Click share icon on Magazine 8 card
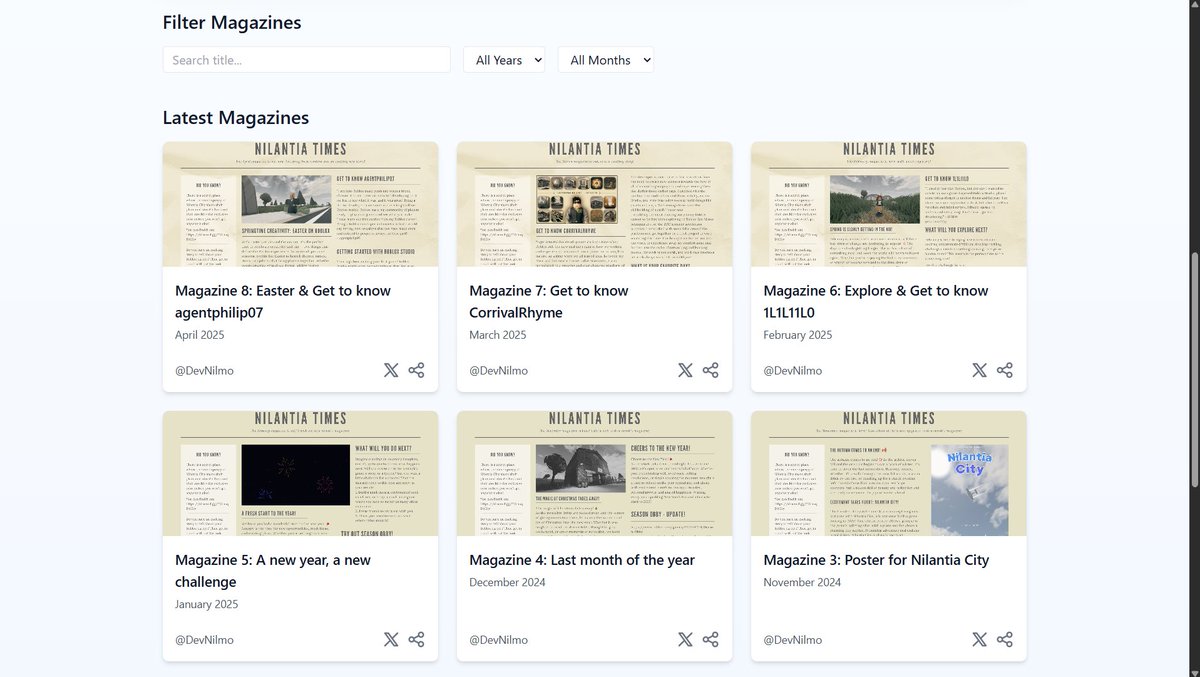The width and height of the screenshot is (1200, 677). [x=417, y=370]
